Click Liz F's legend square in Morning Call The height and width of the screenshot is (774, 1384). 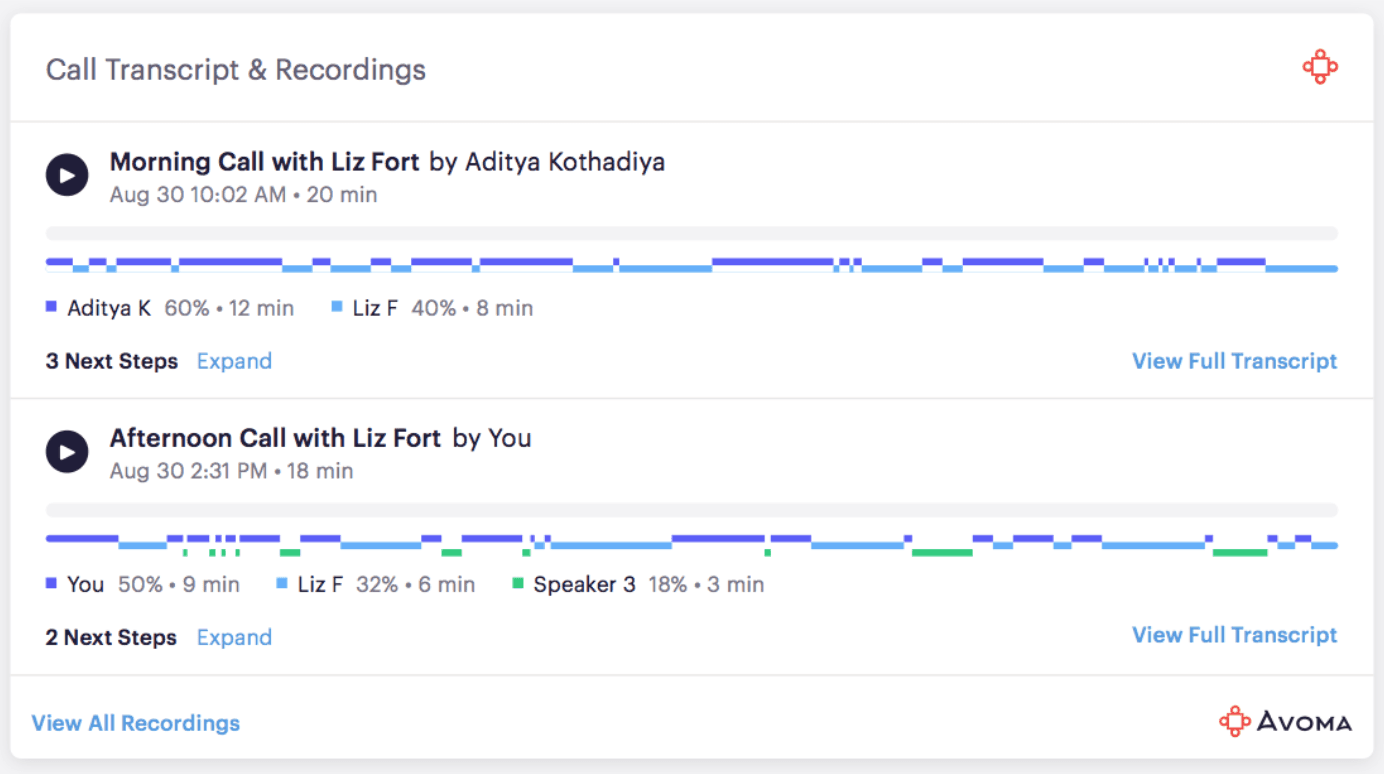point(337,308)
